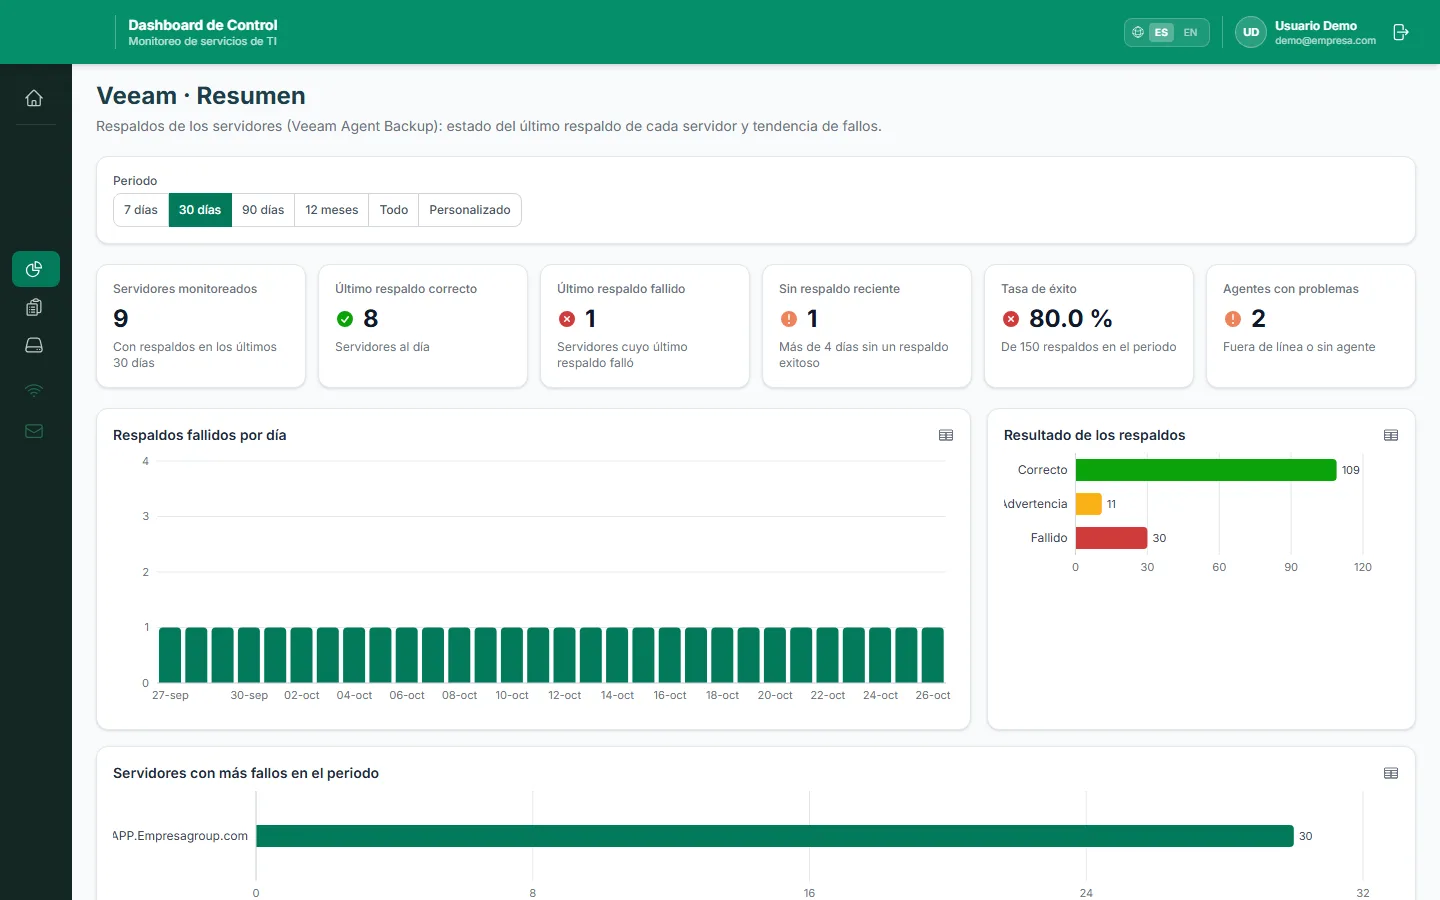Click the UD user avatar
Screen dimensions: 1440x900
1251,32
